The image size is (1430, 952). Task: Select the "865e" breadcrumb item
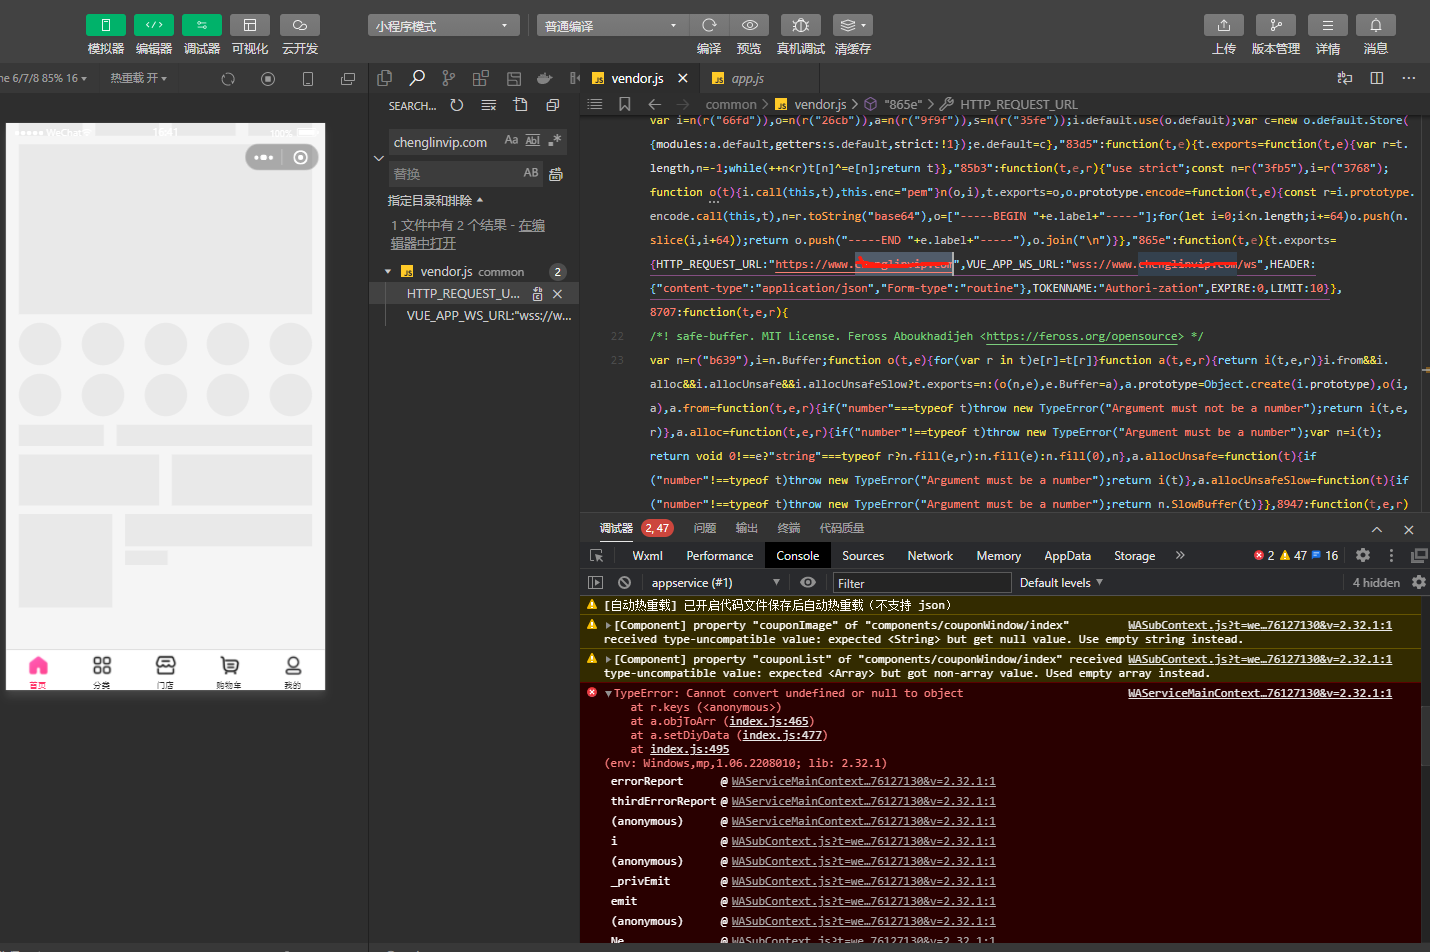pyautogui.click(x=903, y=104)
